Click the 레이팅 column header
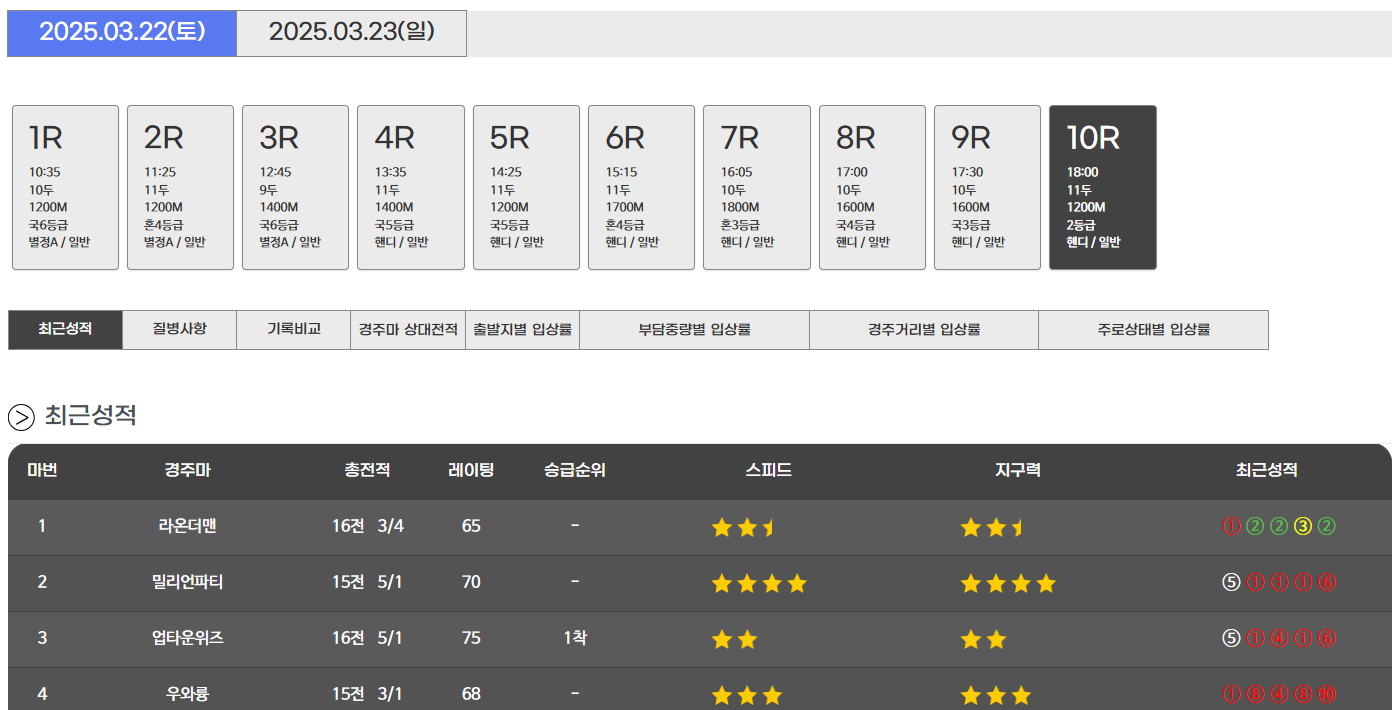 [471, 470]
